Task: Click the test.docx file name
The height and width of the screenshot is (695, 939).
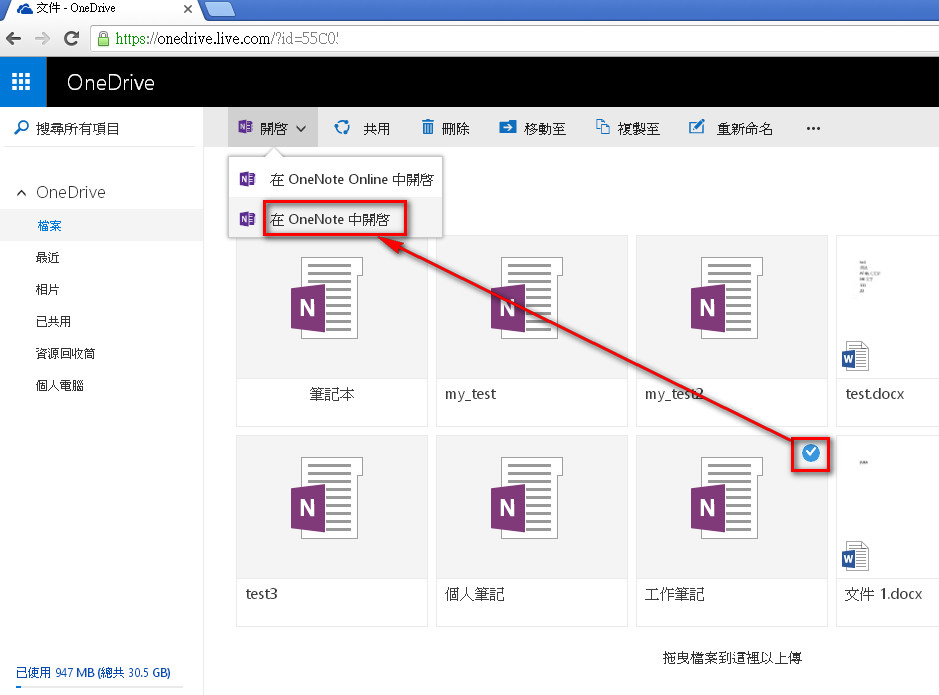Action: (x=874, y=394)
